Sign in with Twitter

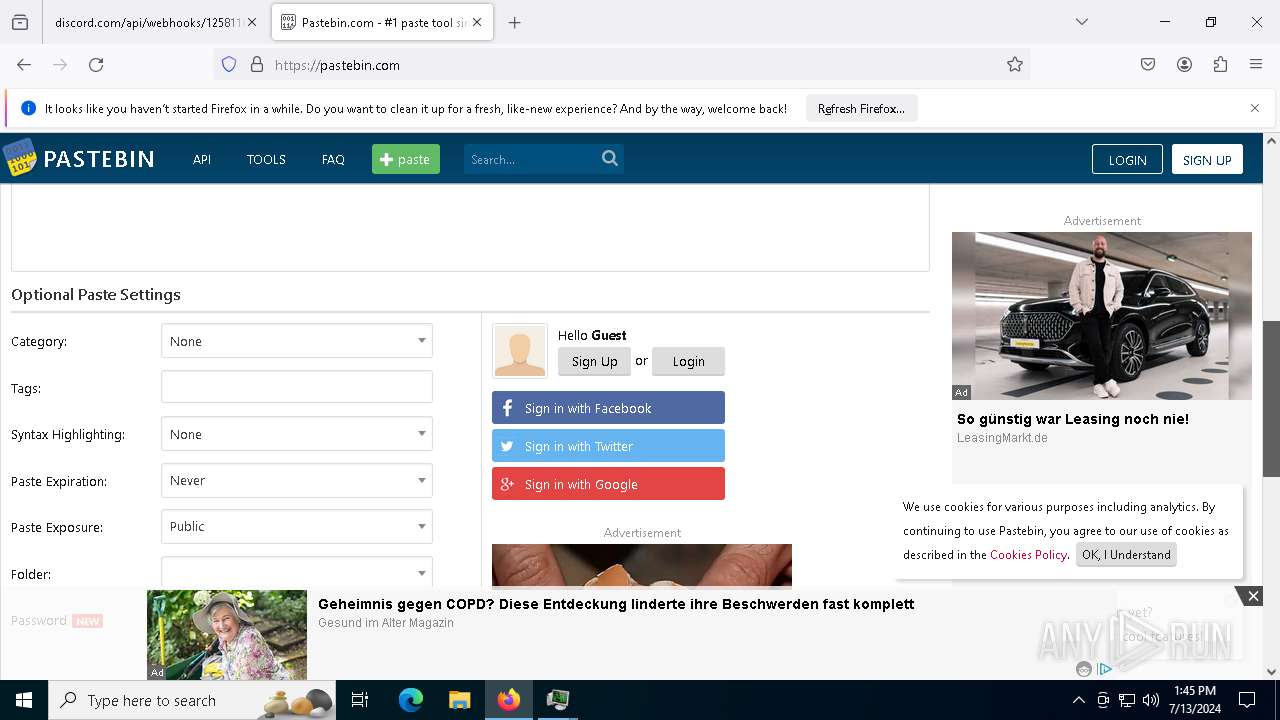pos(608,446)
